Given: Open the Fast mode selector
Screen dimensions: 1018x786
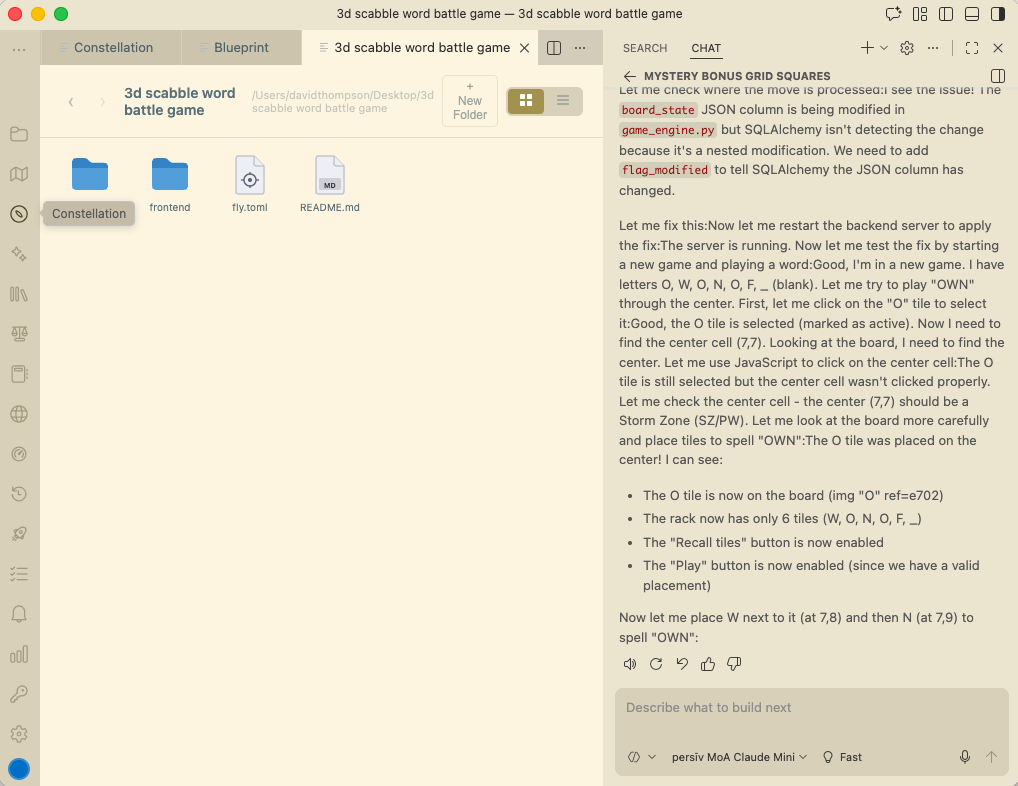Looking at the screenshot, I should (841, 757).
